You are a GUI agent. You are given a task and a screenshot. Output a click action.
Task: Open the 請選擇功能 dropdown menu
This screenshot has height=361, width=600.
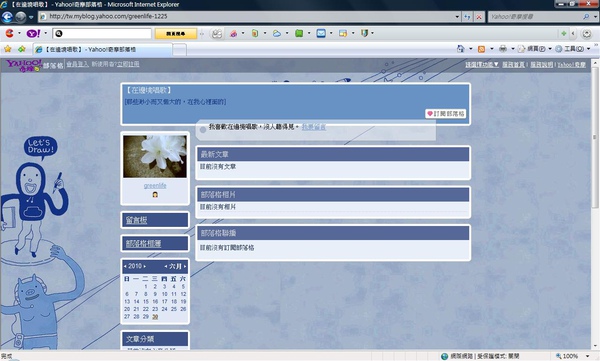(x=482, y=64)
